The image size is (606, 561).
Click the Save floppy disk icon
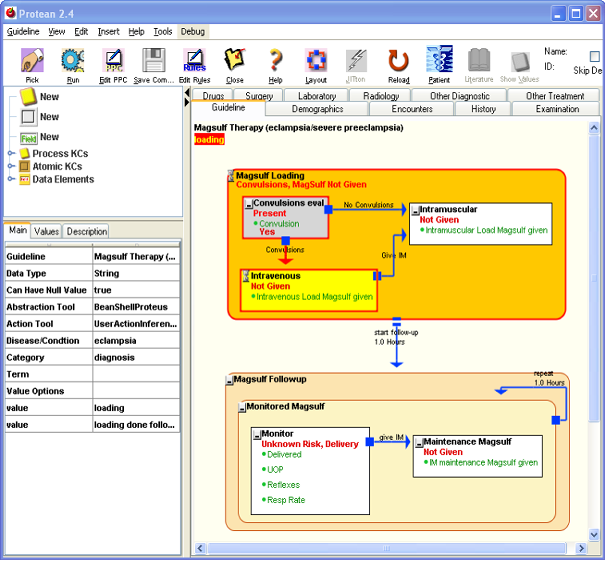153,62
